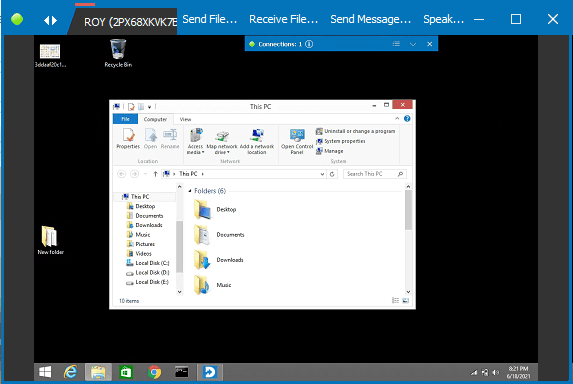
Task: Open Command Prompt from the taskbar
Action: coord(182,372)
